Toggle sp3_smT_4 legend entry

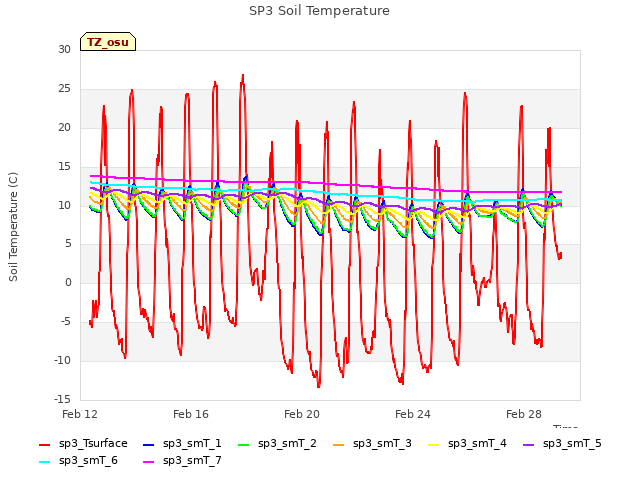pyautogui.click(x=467, y=444)
